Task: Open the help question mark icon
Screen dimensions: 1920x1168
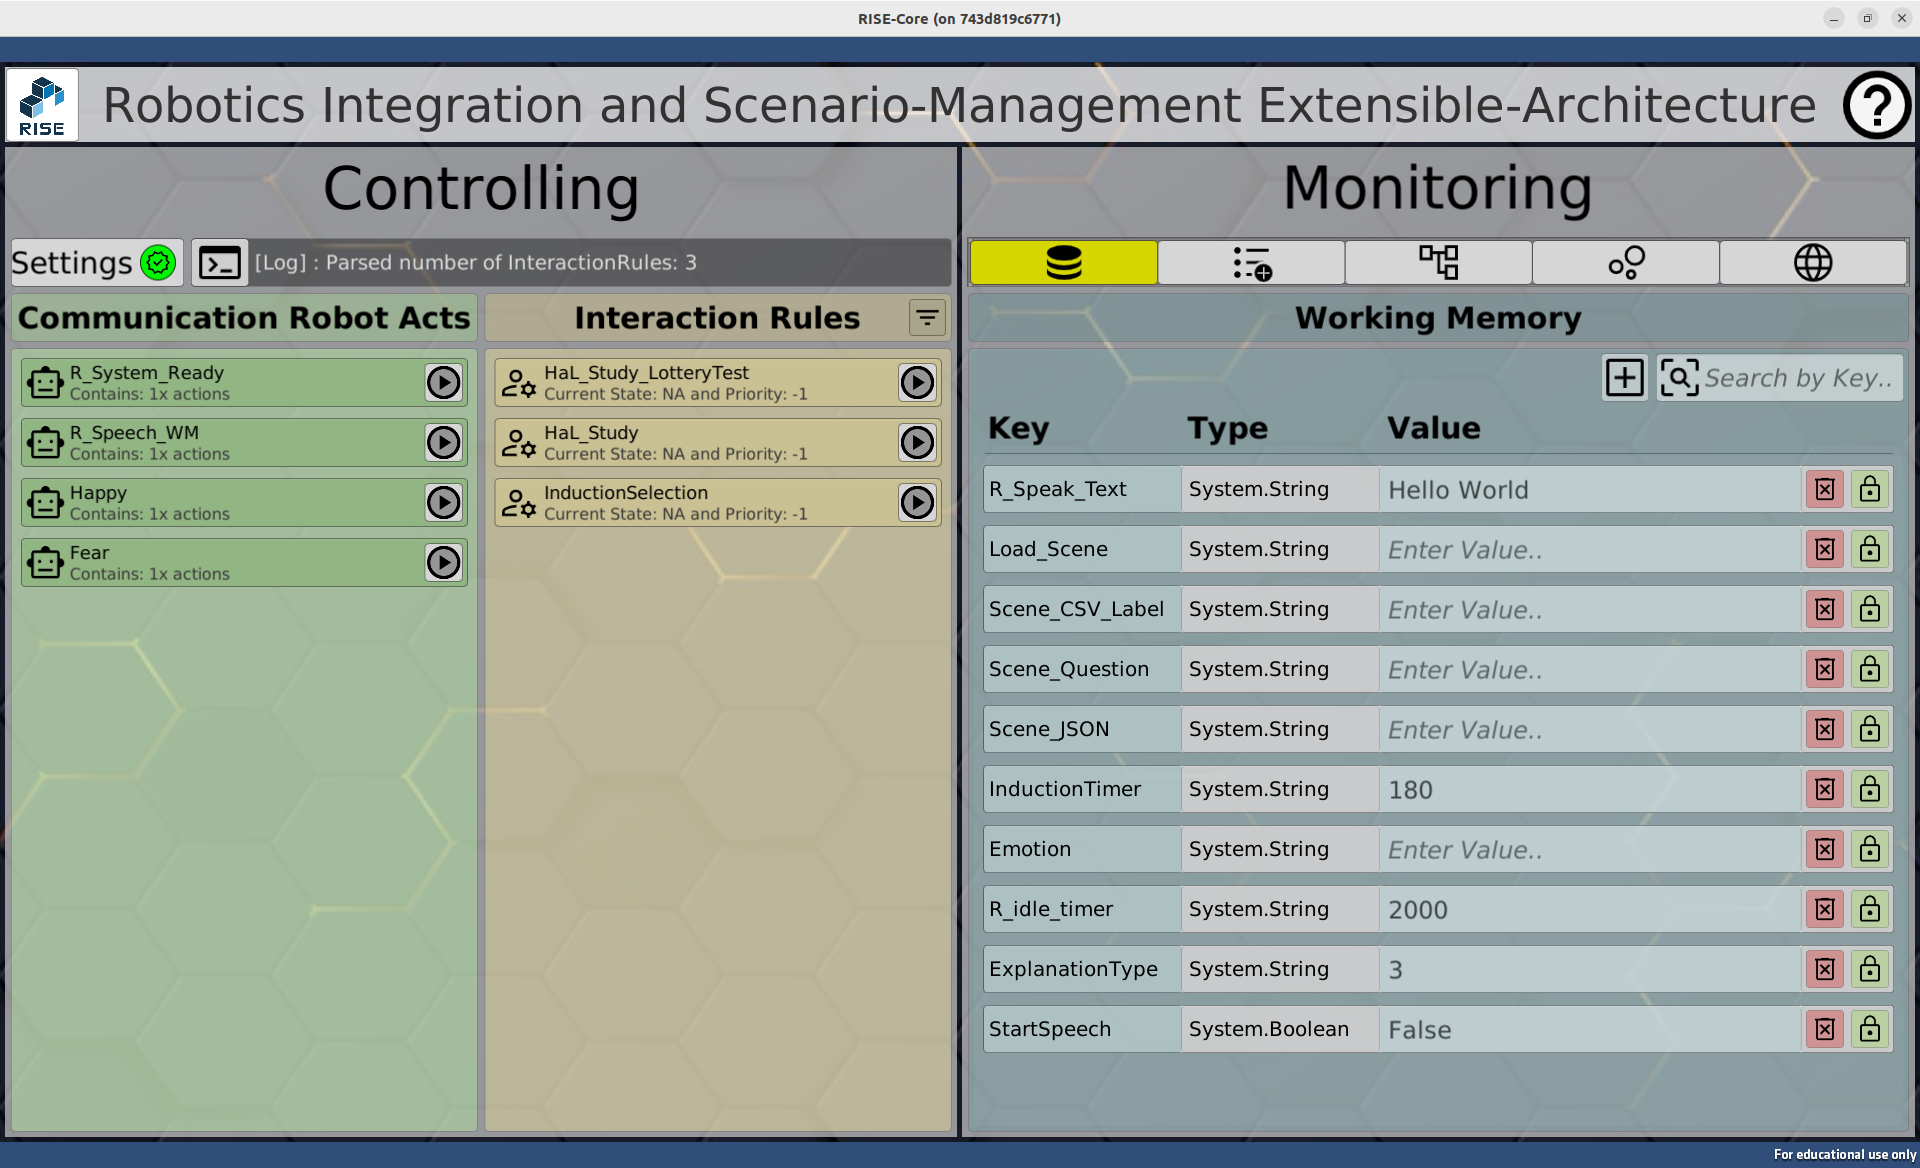Action: point(1876,105)
